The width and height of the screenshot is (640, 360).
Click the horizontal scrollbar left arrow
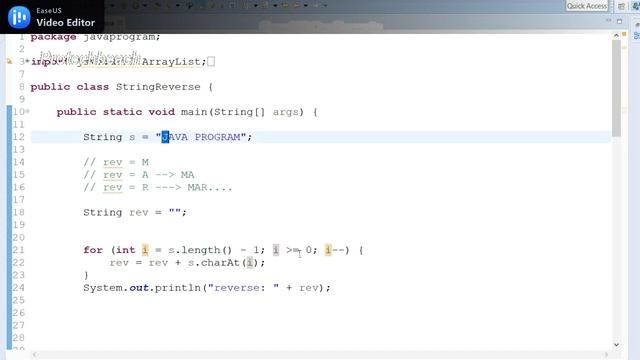34,355
